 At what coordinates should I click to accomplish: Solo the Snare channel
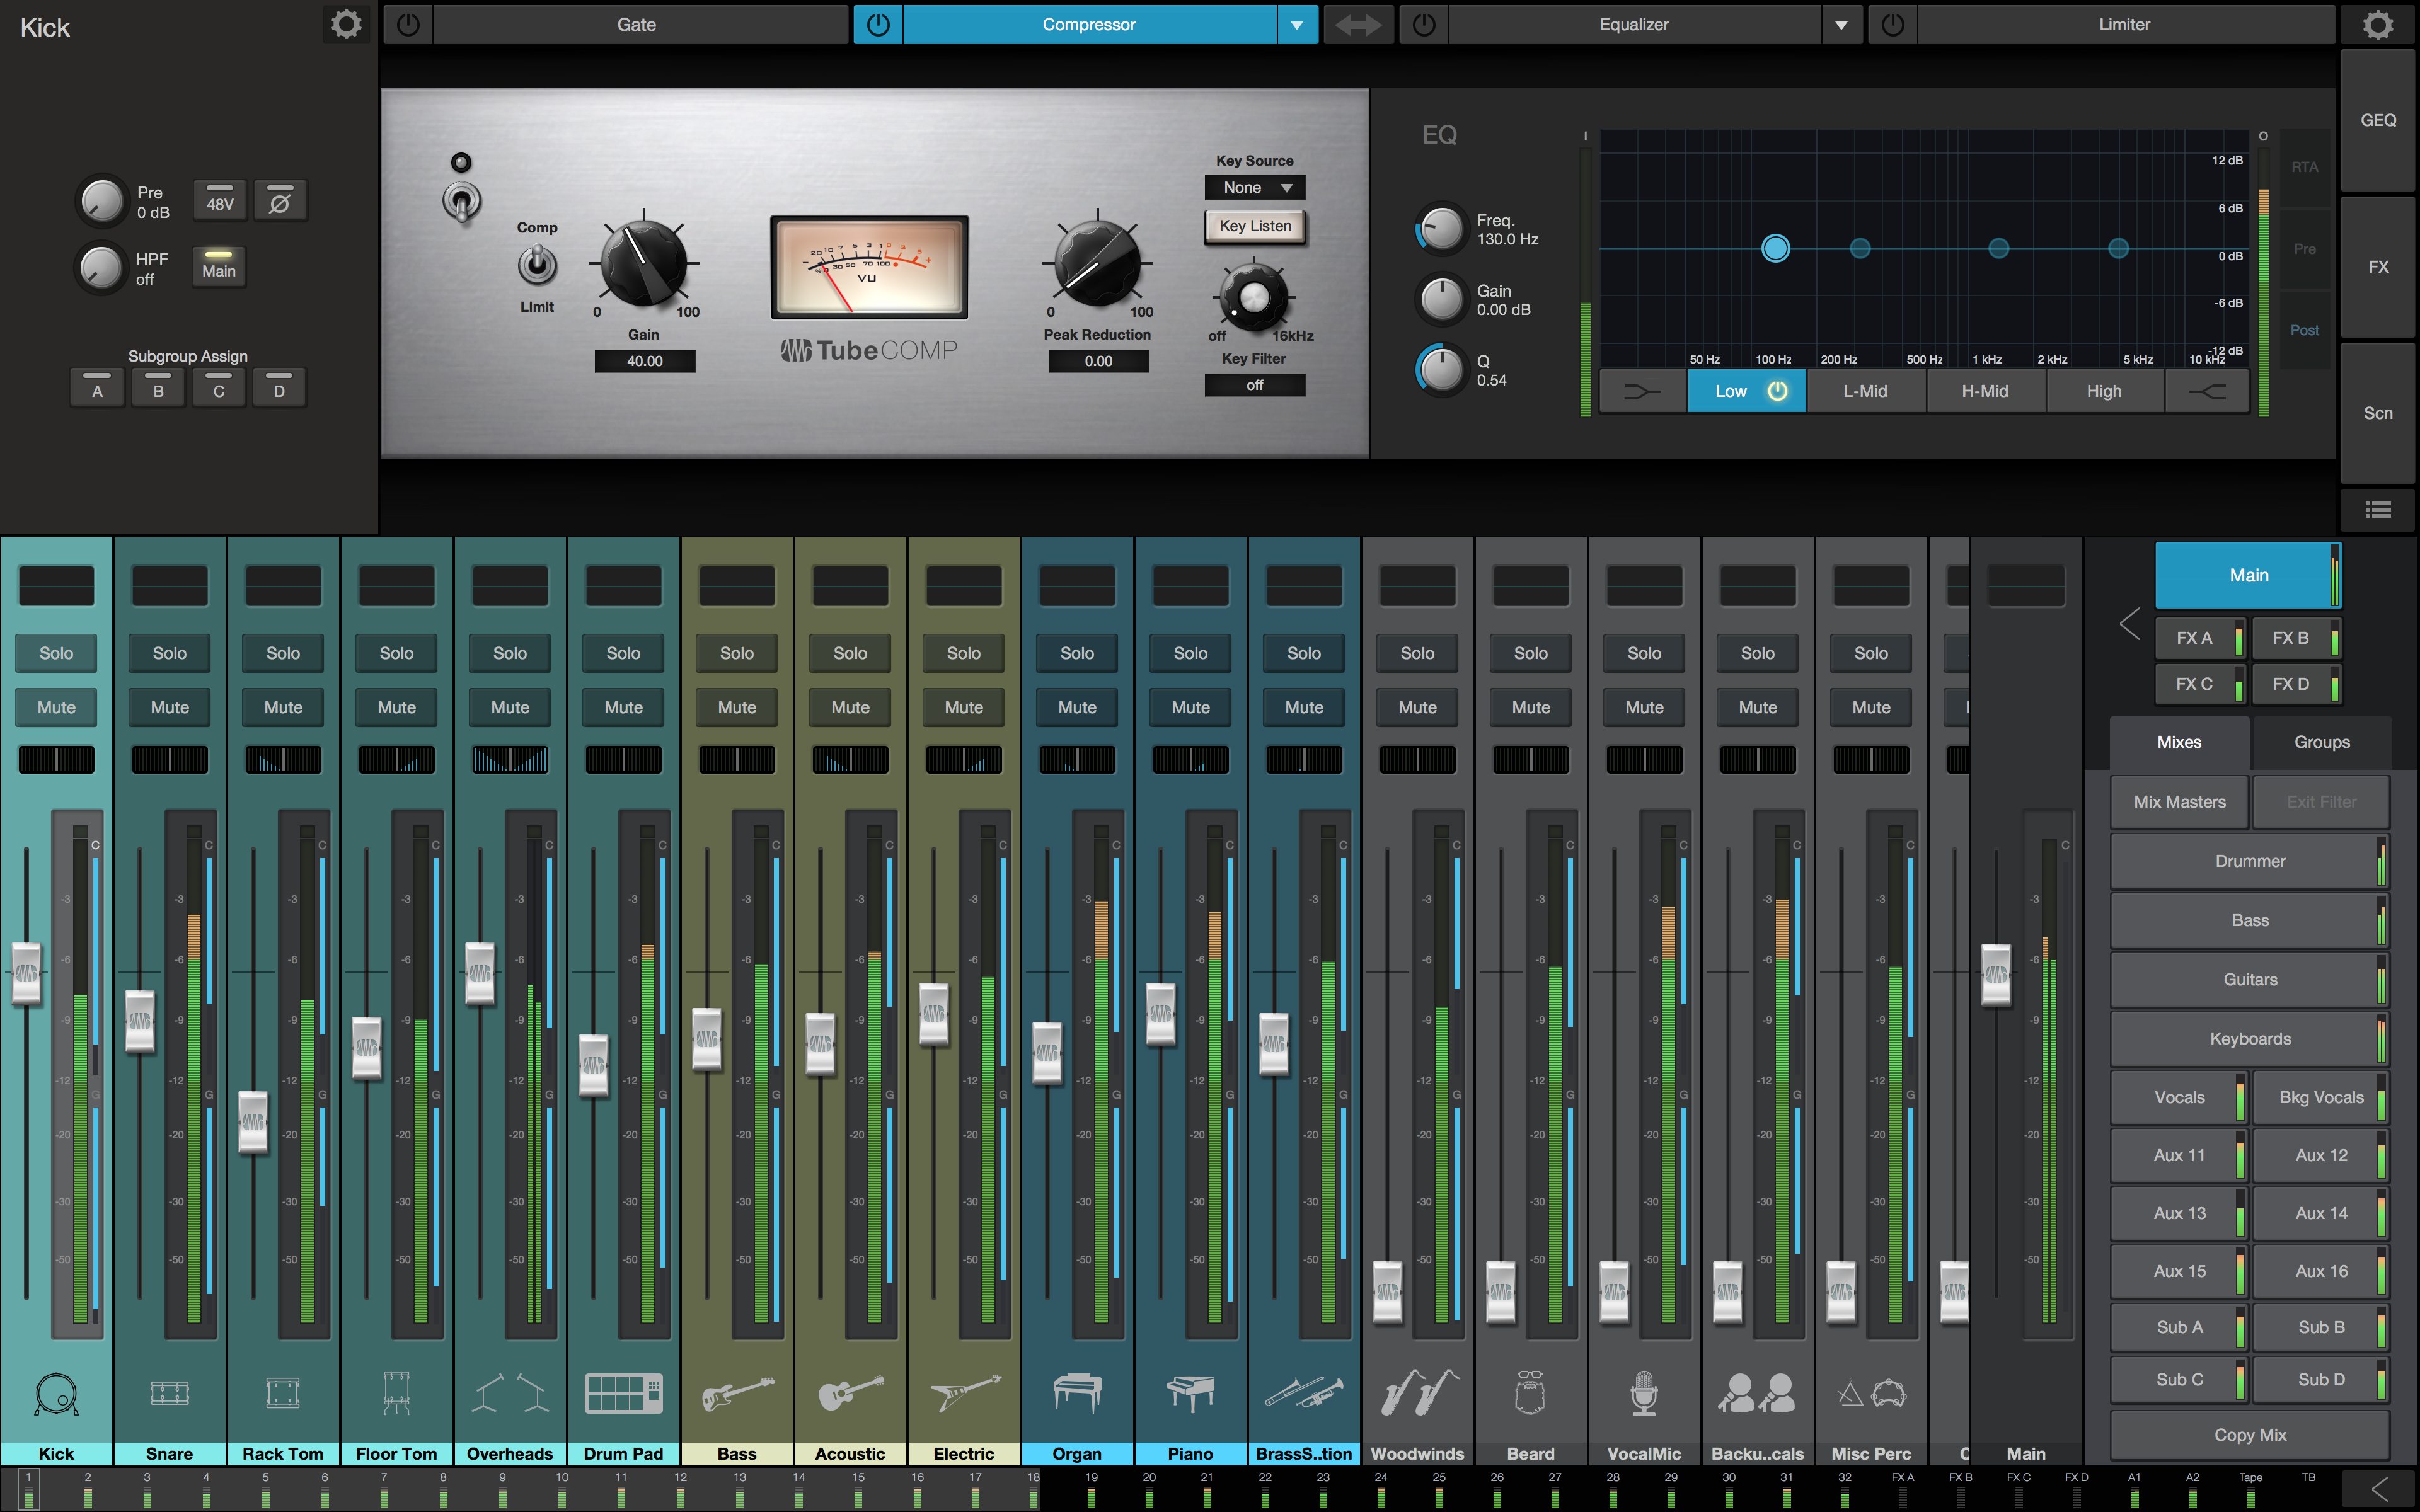pyautogui.click(x=170, y=653)
